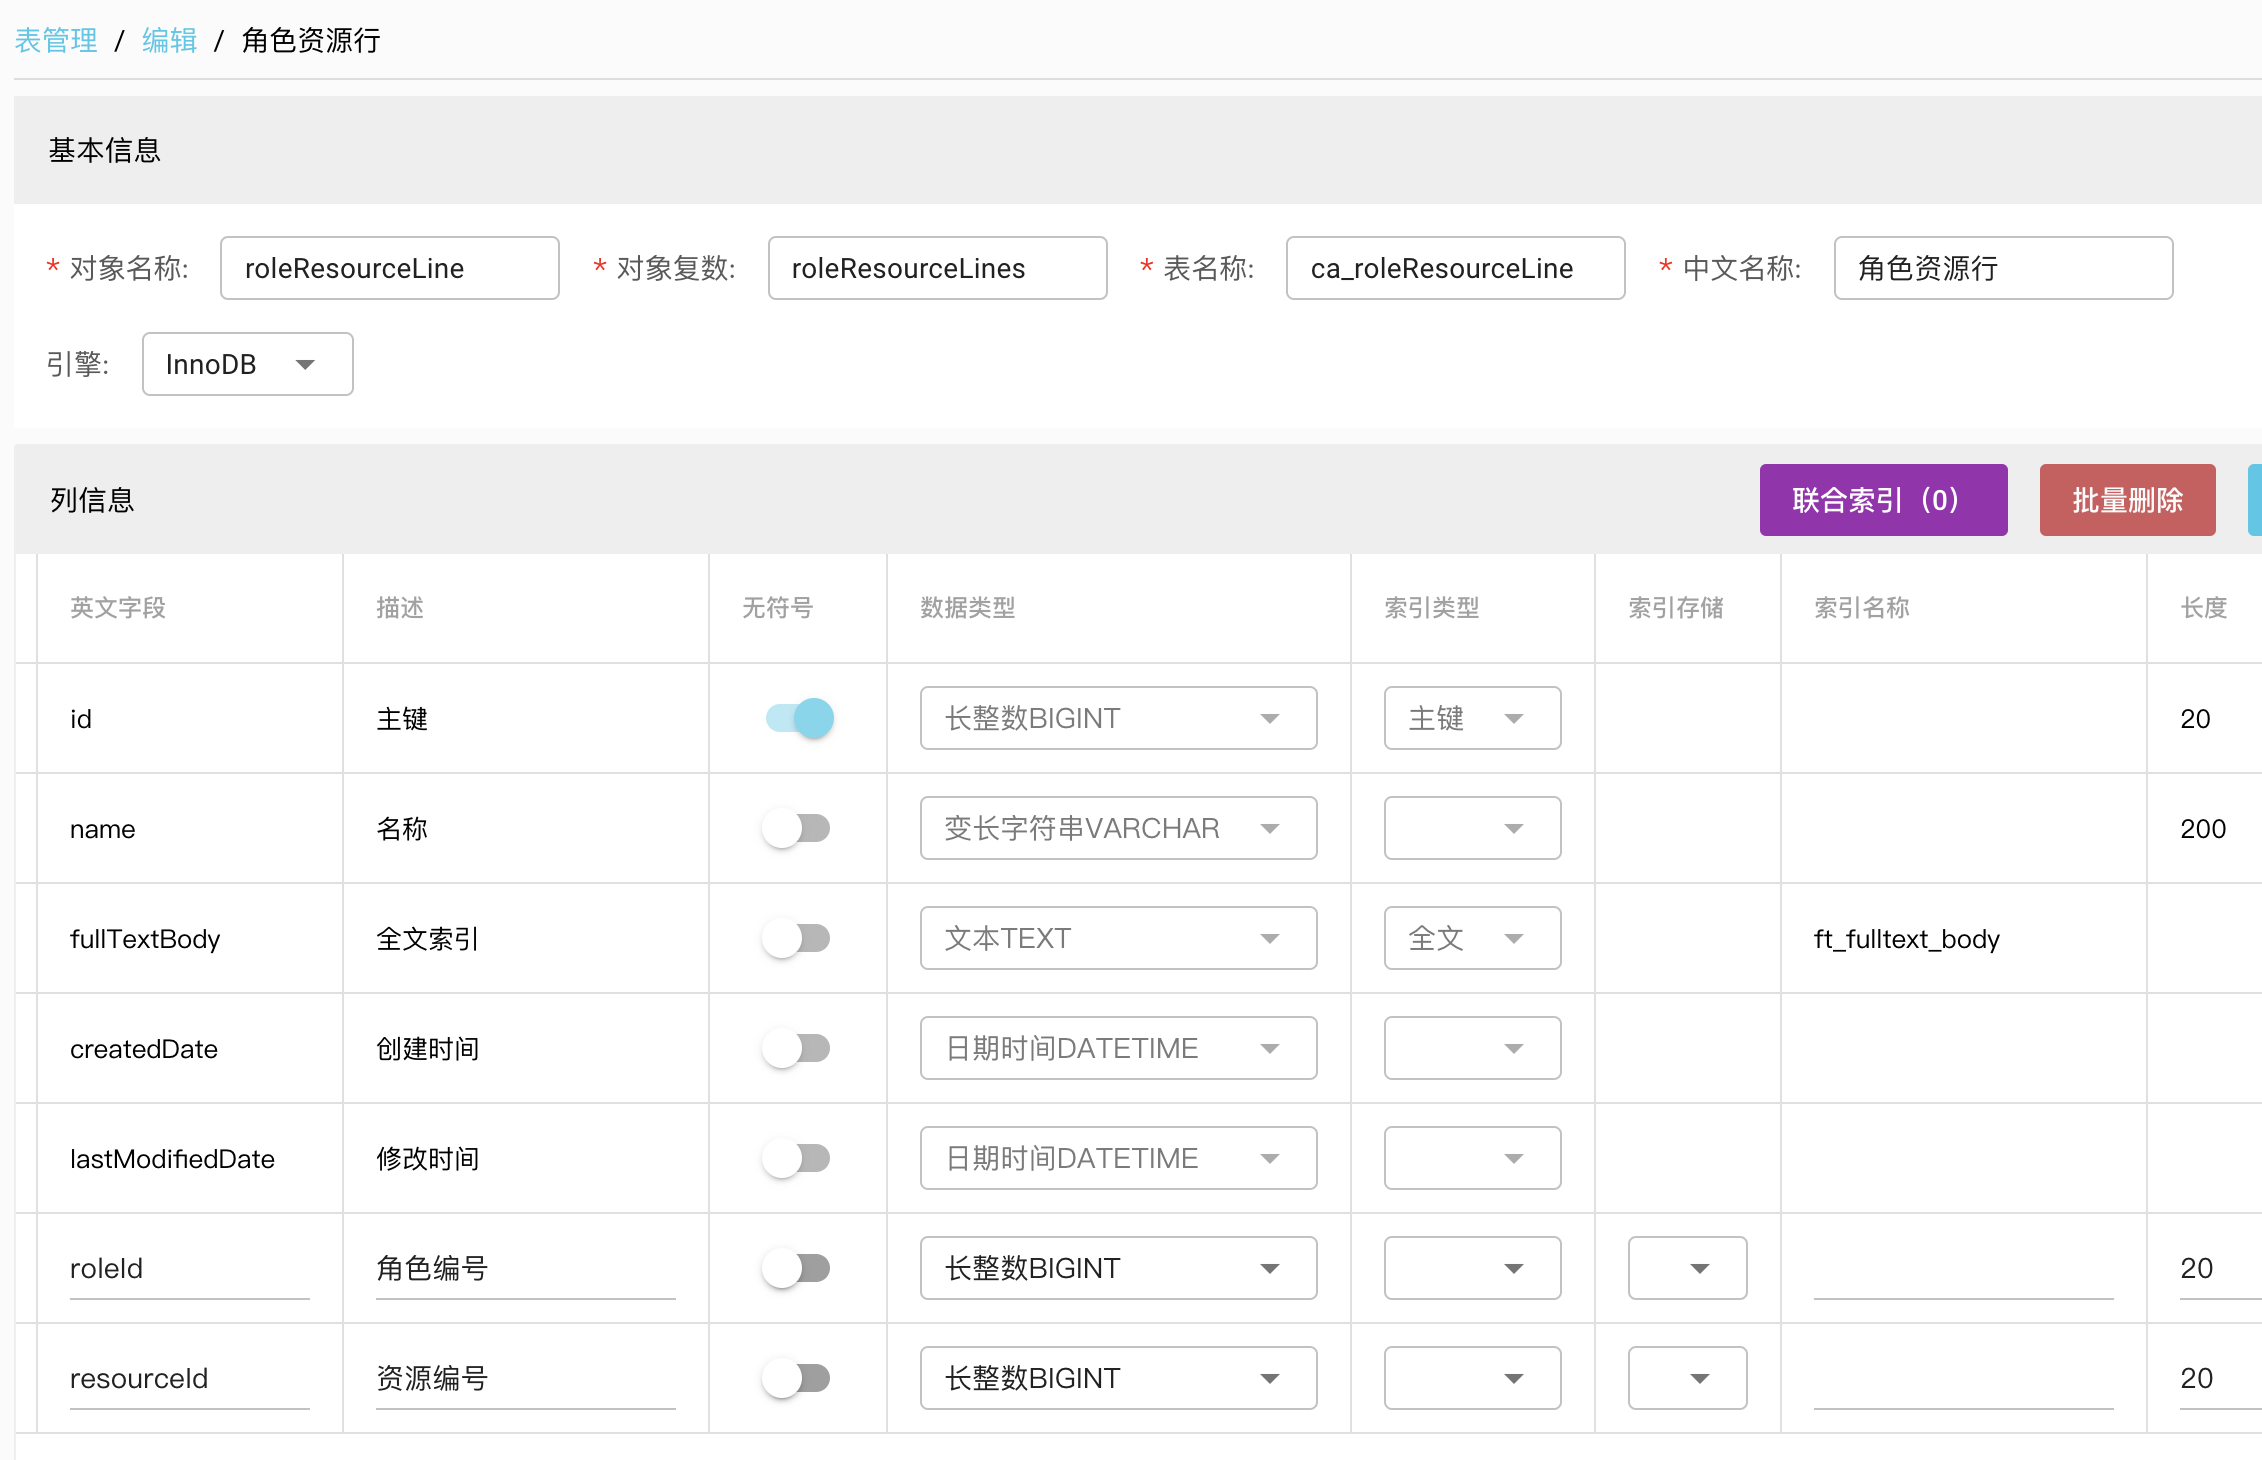Image resolution: width=2262 pixels, height=1460 pixels.
Task: Open 主键 index type dropdown for id
Action: [1471, 718]
